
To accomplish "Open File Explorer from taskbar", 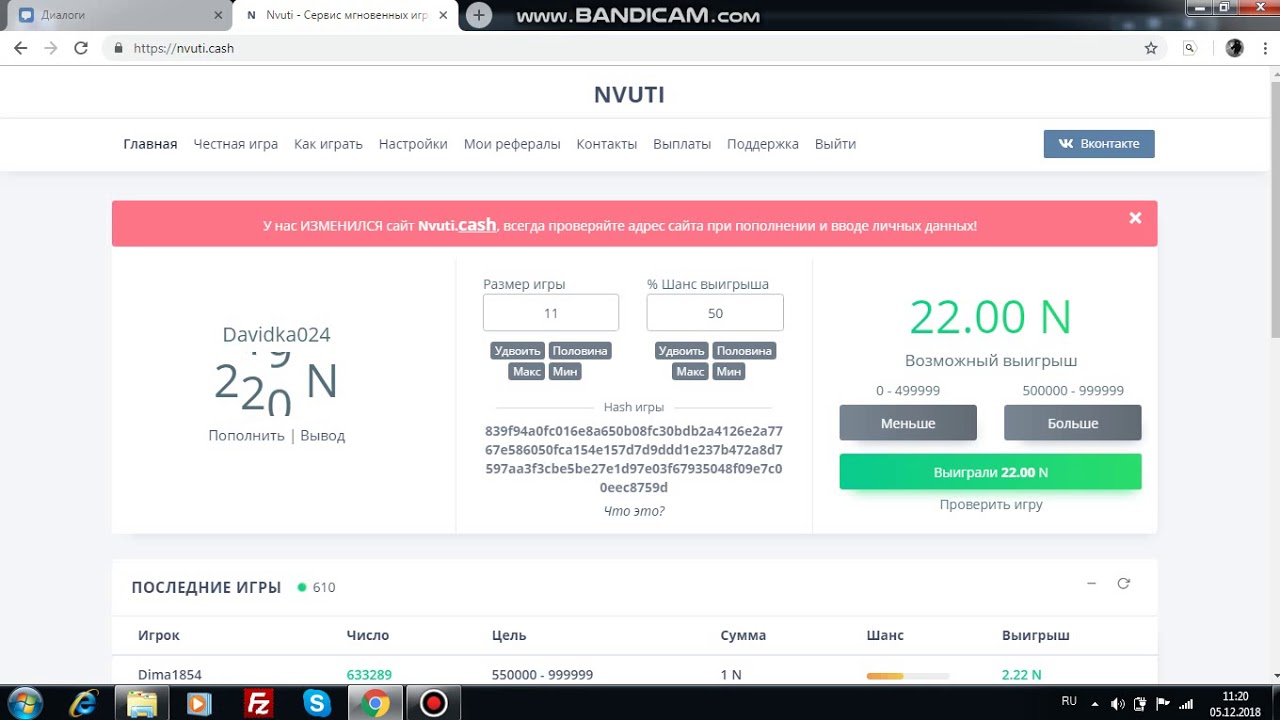I will pos(142,703).
